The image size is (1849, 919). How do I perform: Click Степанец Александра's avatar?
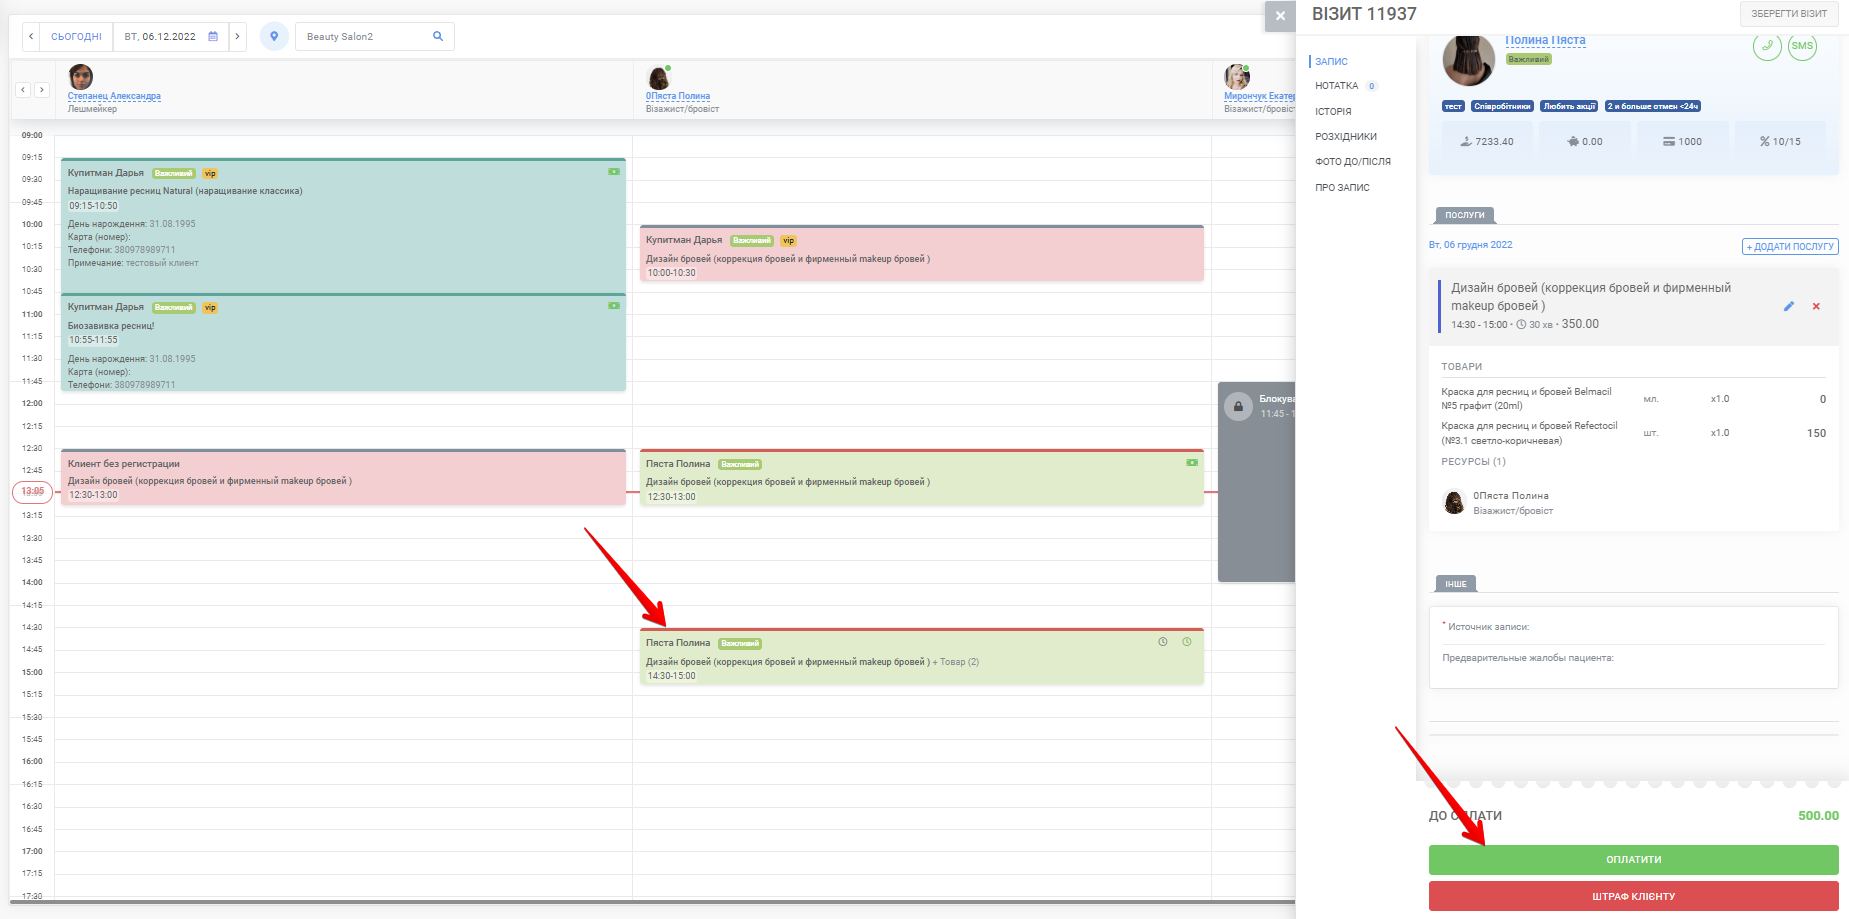coord(81,77)
